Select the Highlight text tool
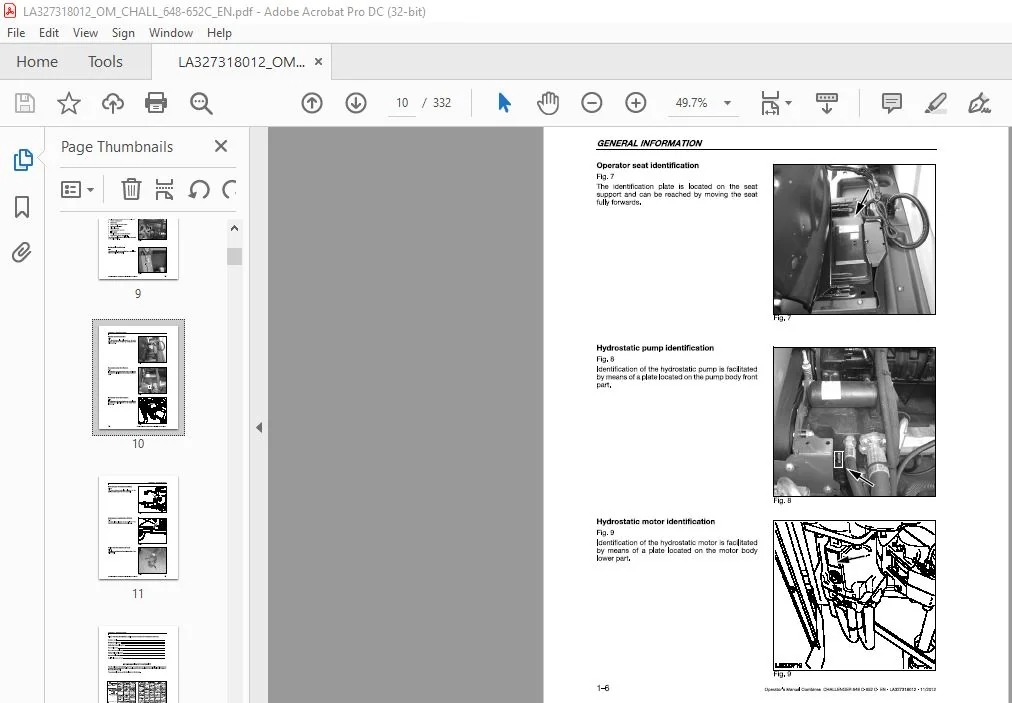1012x703 pixels. click(x=935, y=103)
